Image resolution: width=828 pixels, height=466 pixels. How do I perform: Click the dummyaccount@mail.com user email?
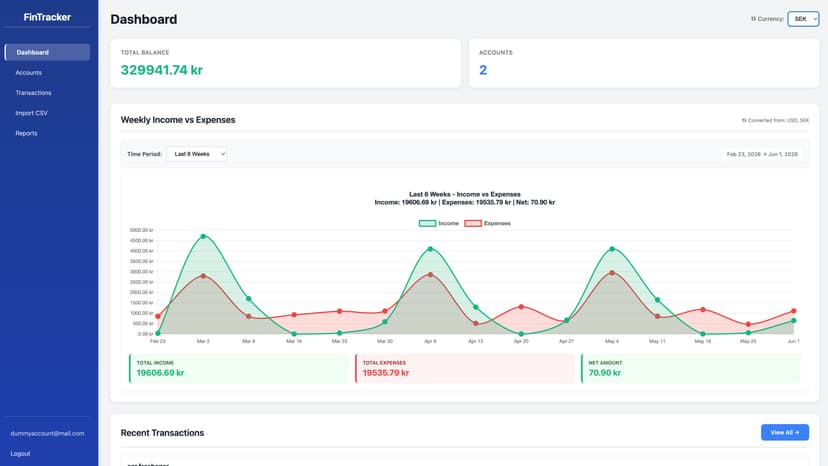[x=47, y=433]
